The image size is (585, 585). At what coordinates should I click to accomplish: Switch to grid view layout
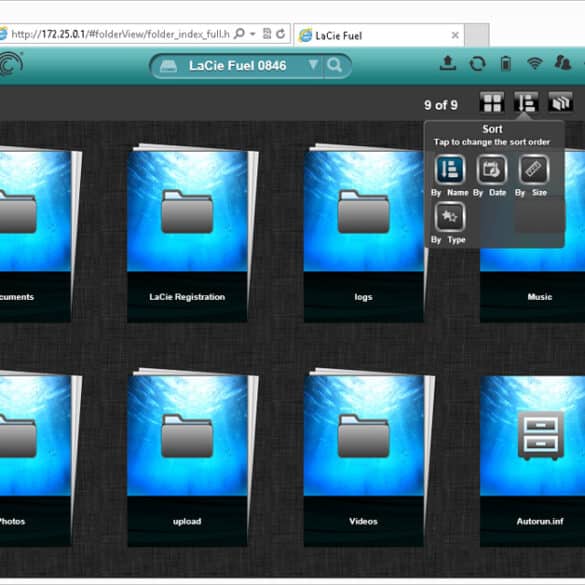(492, 102)
